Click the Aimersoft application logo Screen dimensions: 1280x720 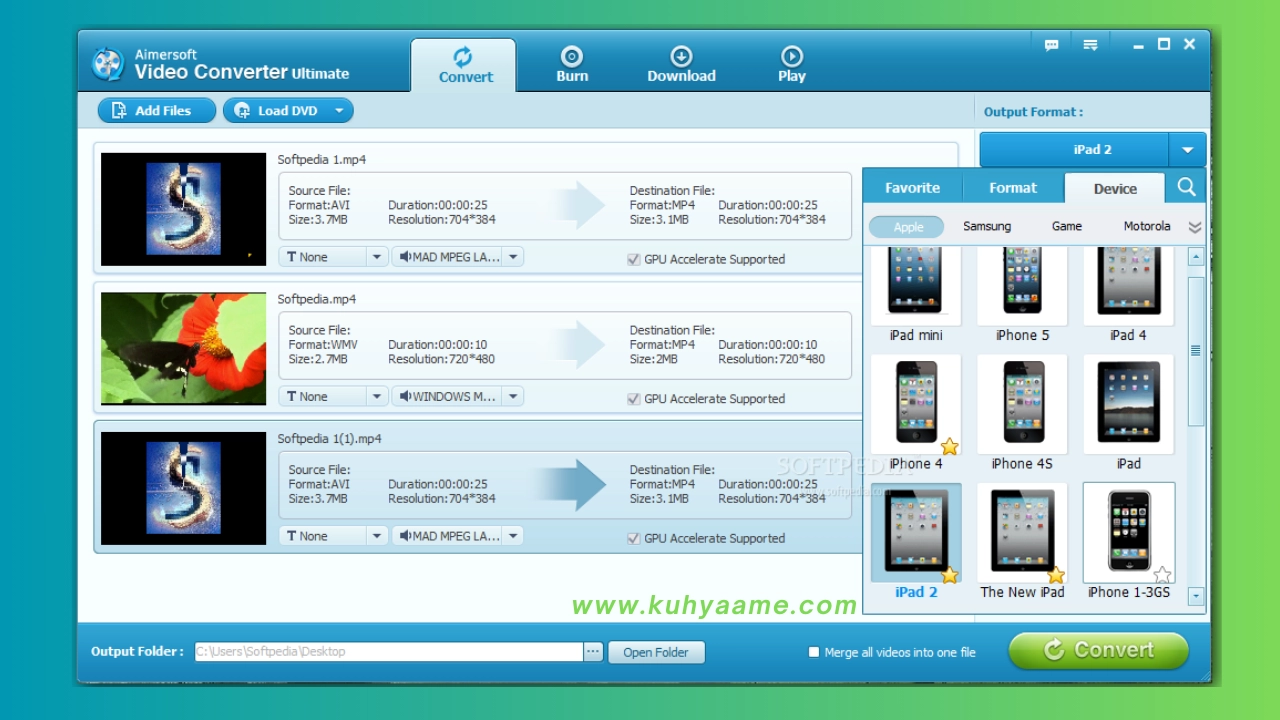click(x=107, y=64)
